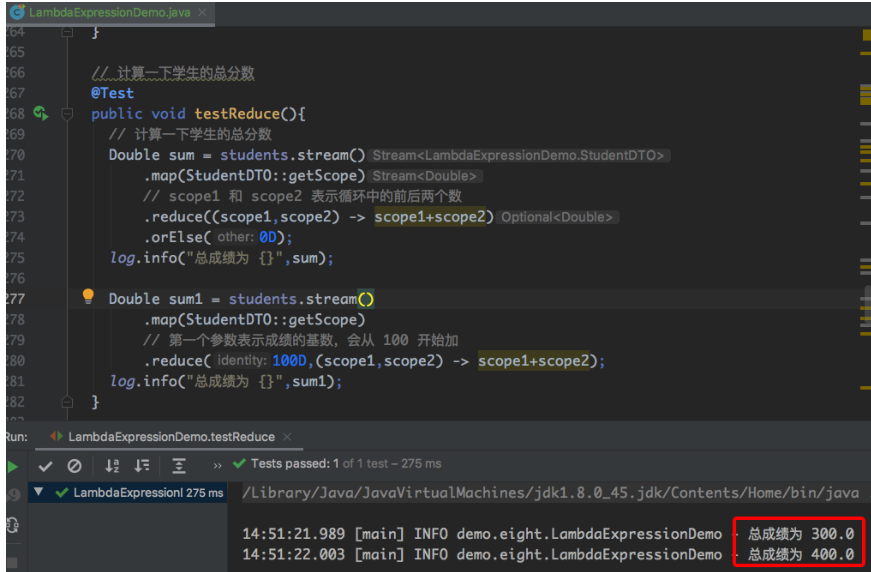
Task: Stop the run with the stop square
Action: coord(12,563)
